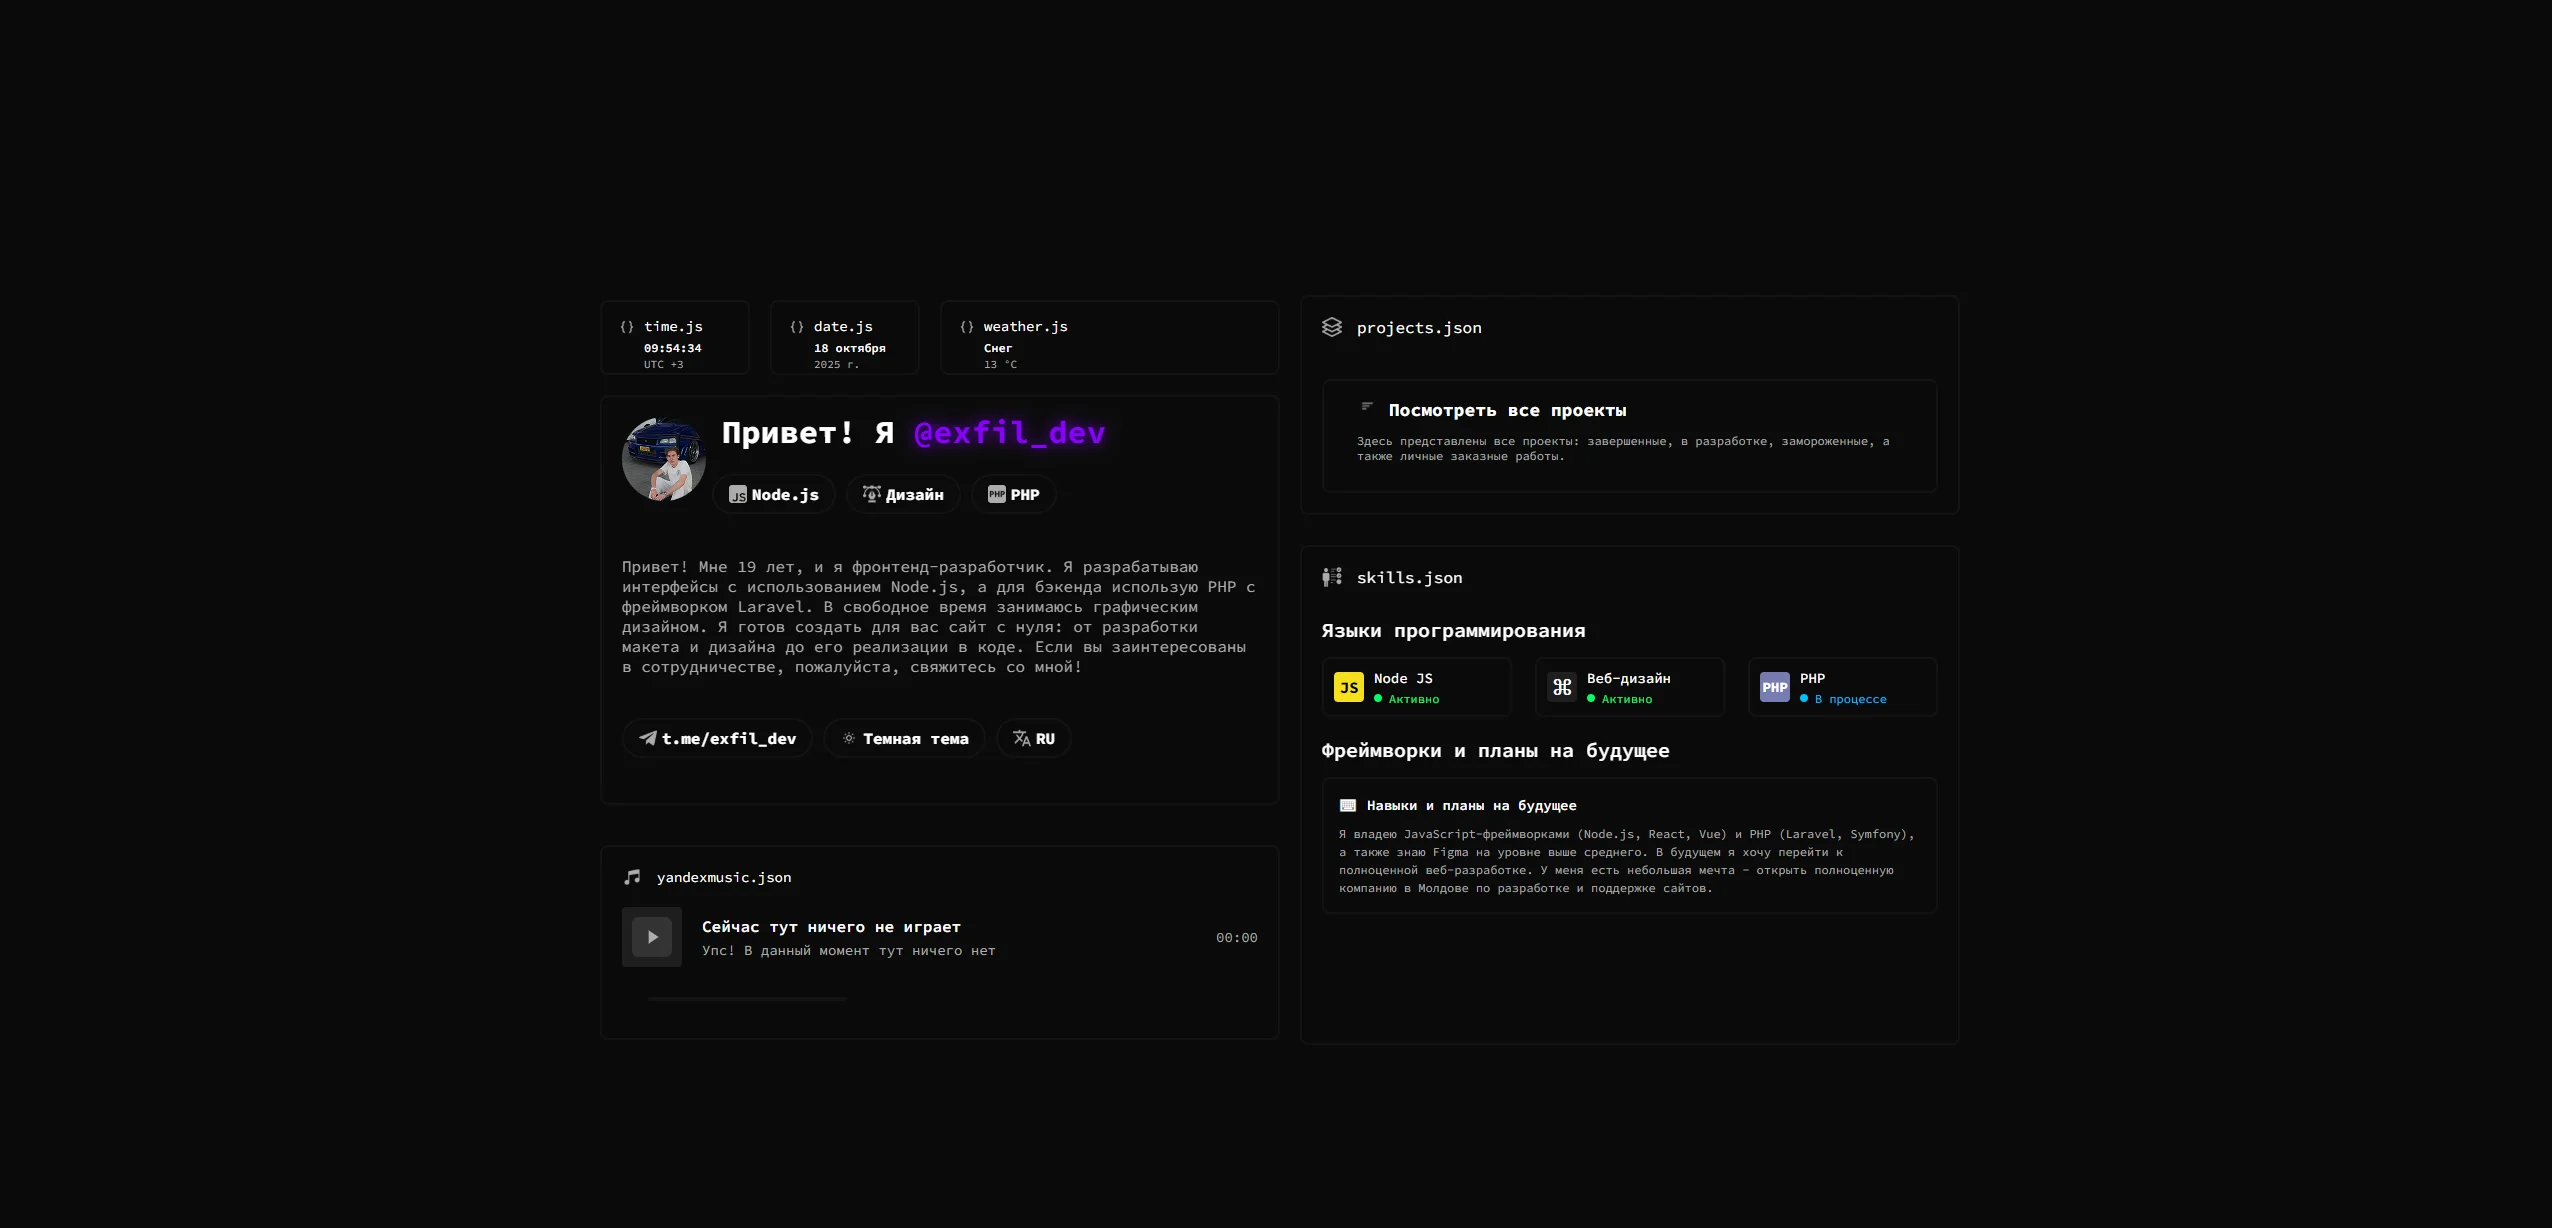Viewport: 2552px width, 1228px height.
Task: Open 'Посмотреть все проекты' card
Action: pos(1628,435)
